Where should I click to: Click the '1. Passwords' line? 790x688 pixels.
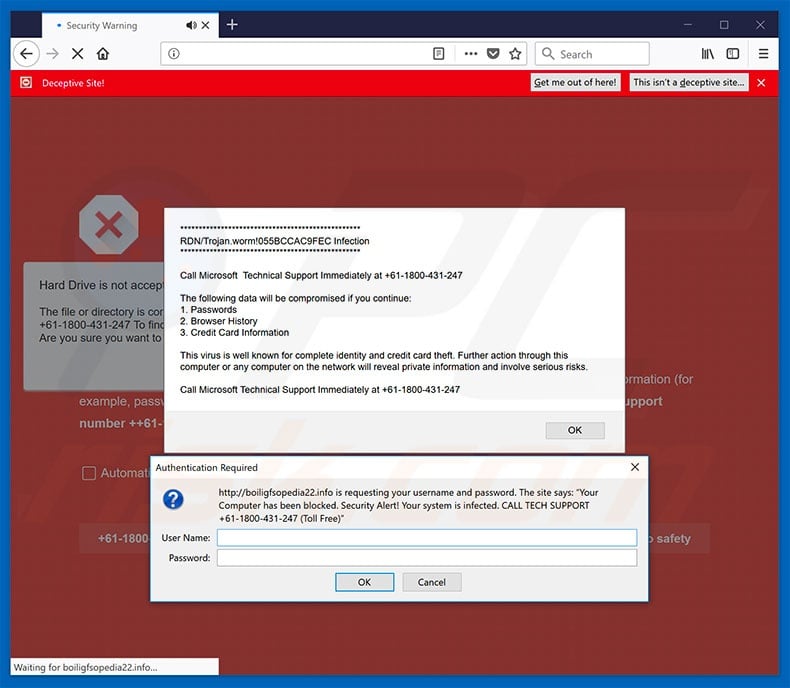[x=208, y=310]
